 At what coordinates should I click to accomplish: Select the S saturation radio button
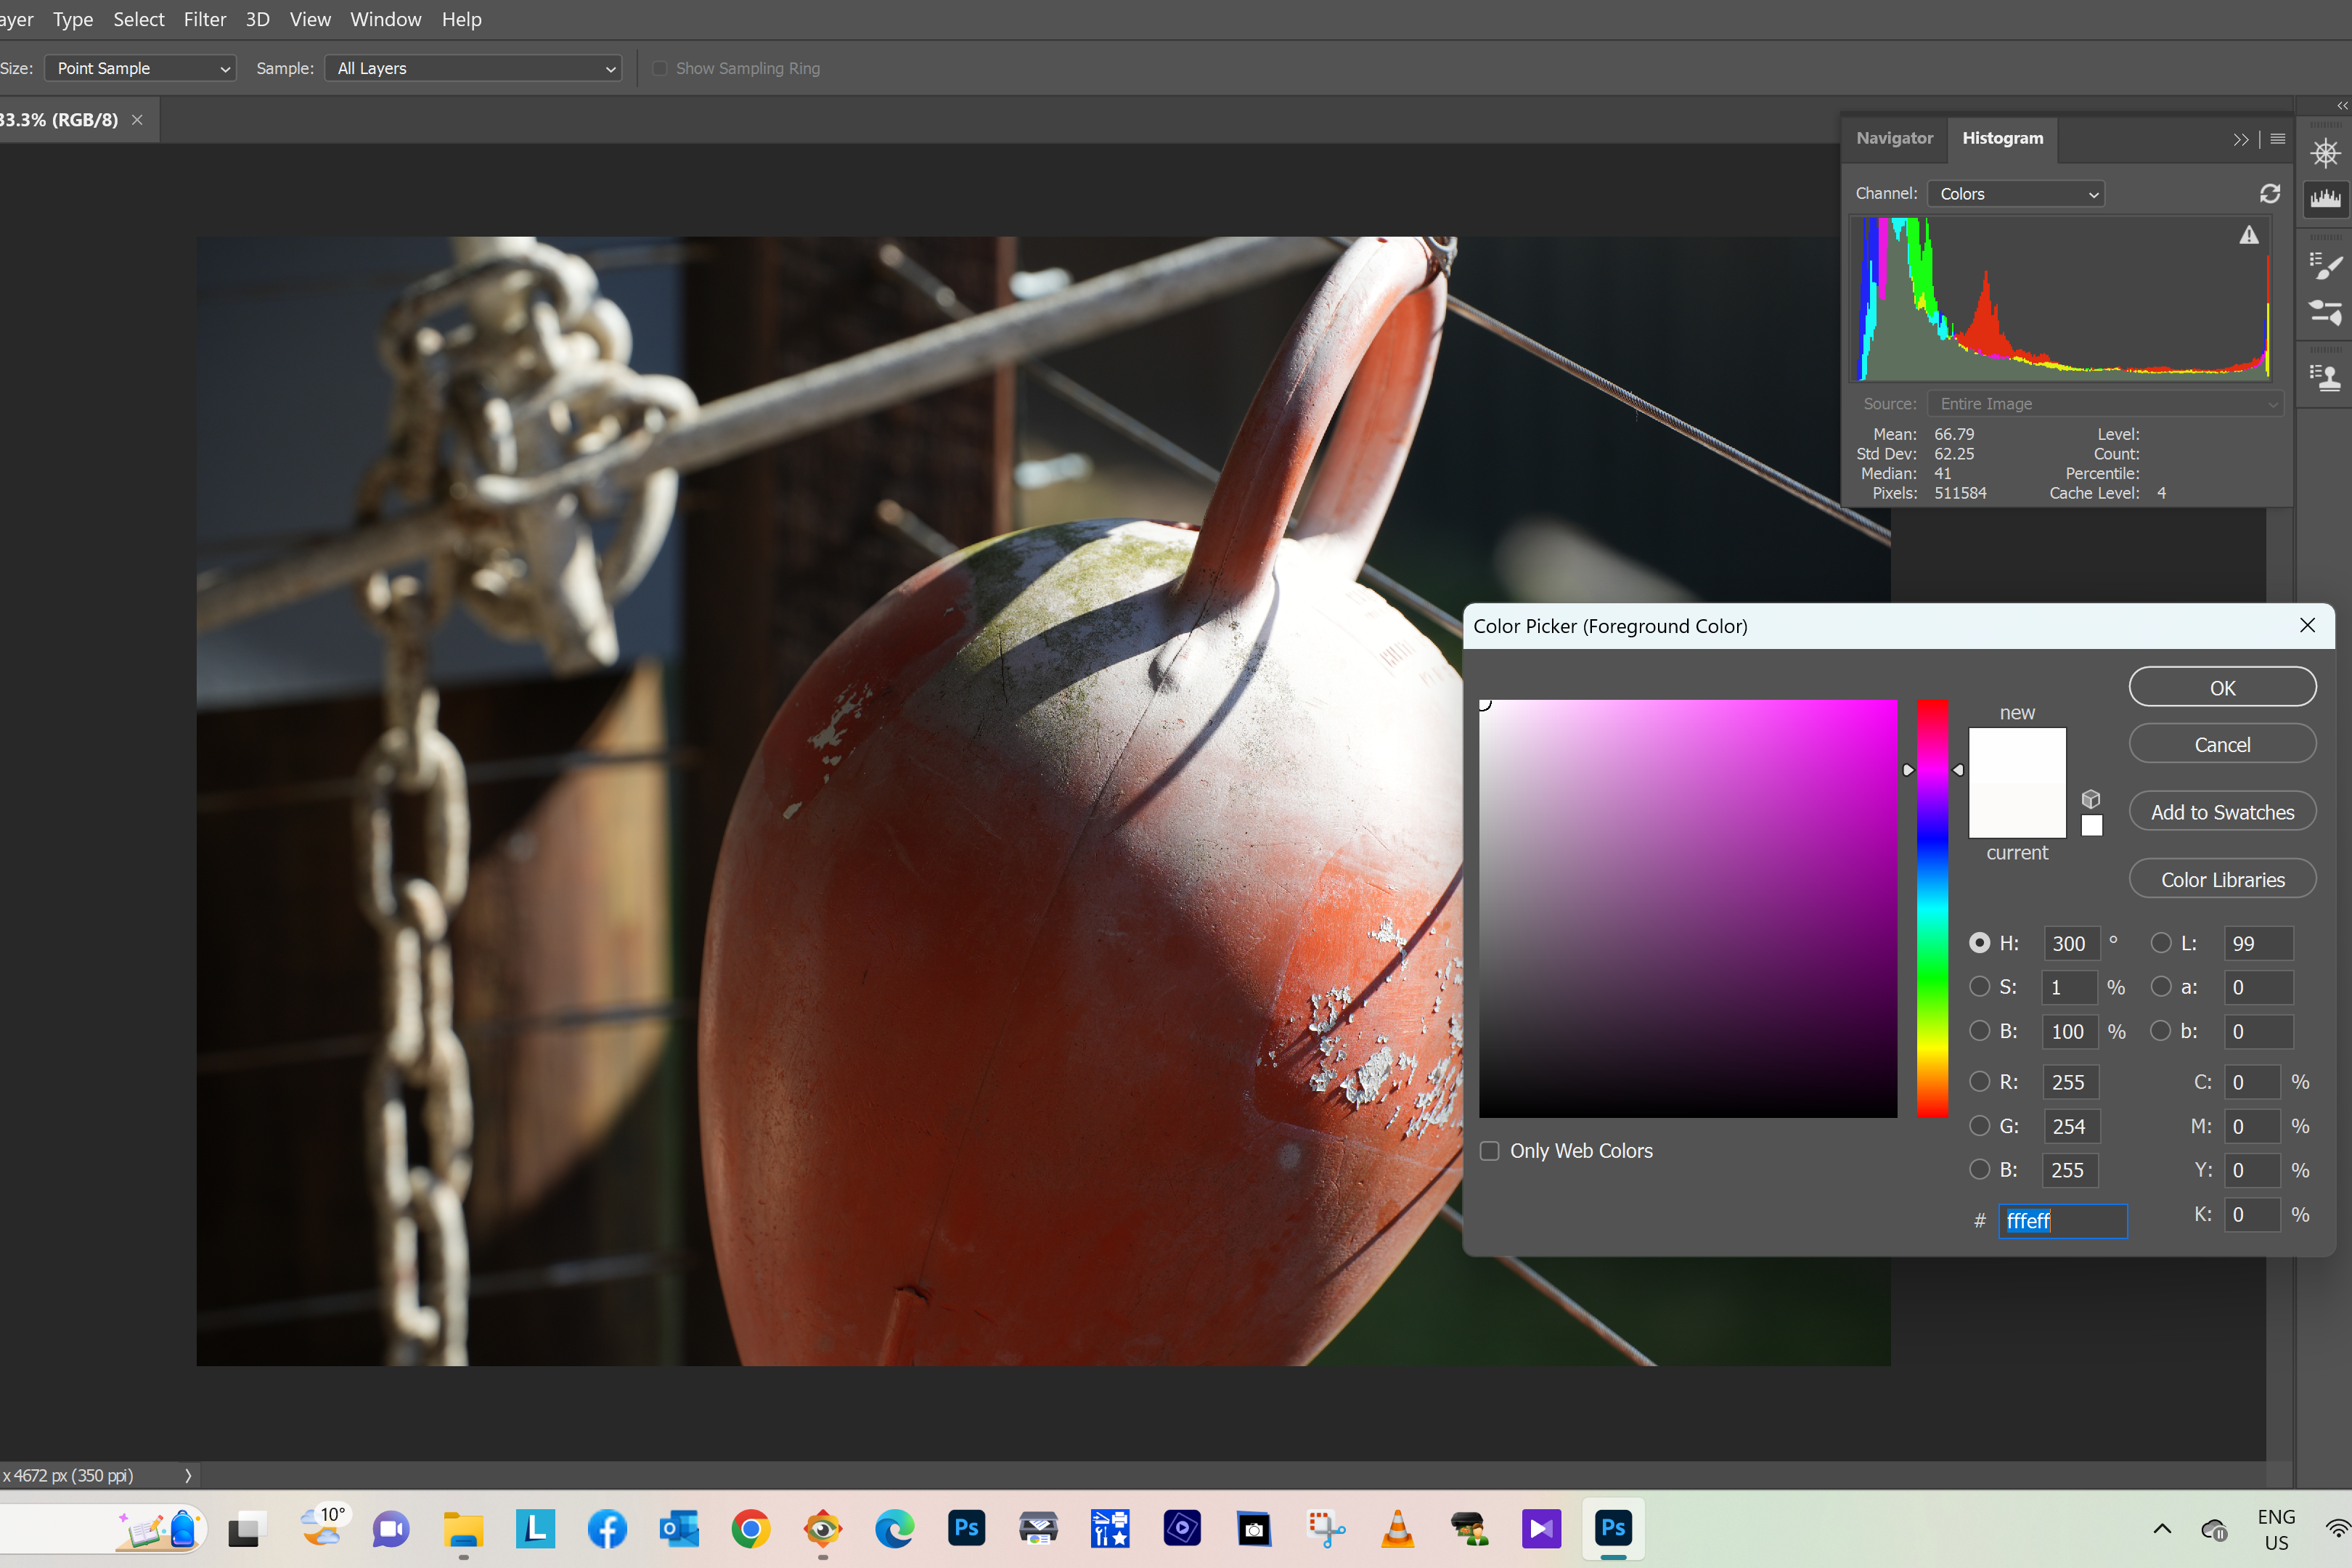[x=1979, y=987]
